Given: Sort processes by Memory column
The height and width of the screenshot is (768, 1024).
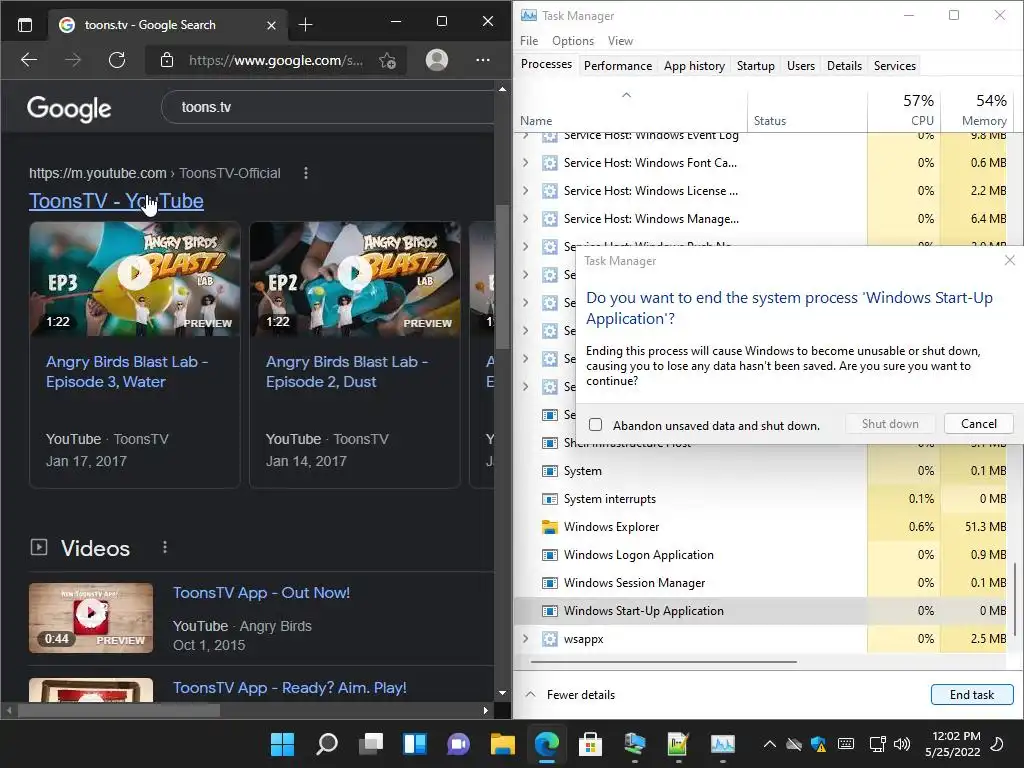Looking at the screenshot, I should click(x=976, y=111).
